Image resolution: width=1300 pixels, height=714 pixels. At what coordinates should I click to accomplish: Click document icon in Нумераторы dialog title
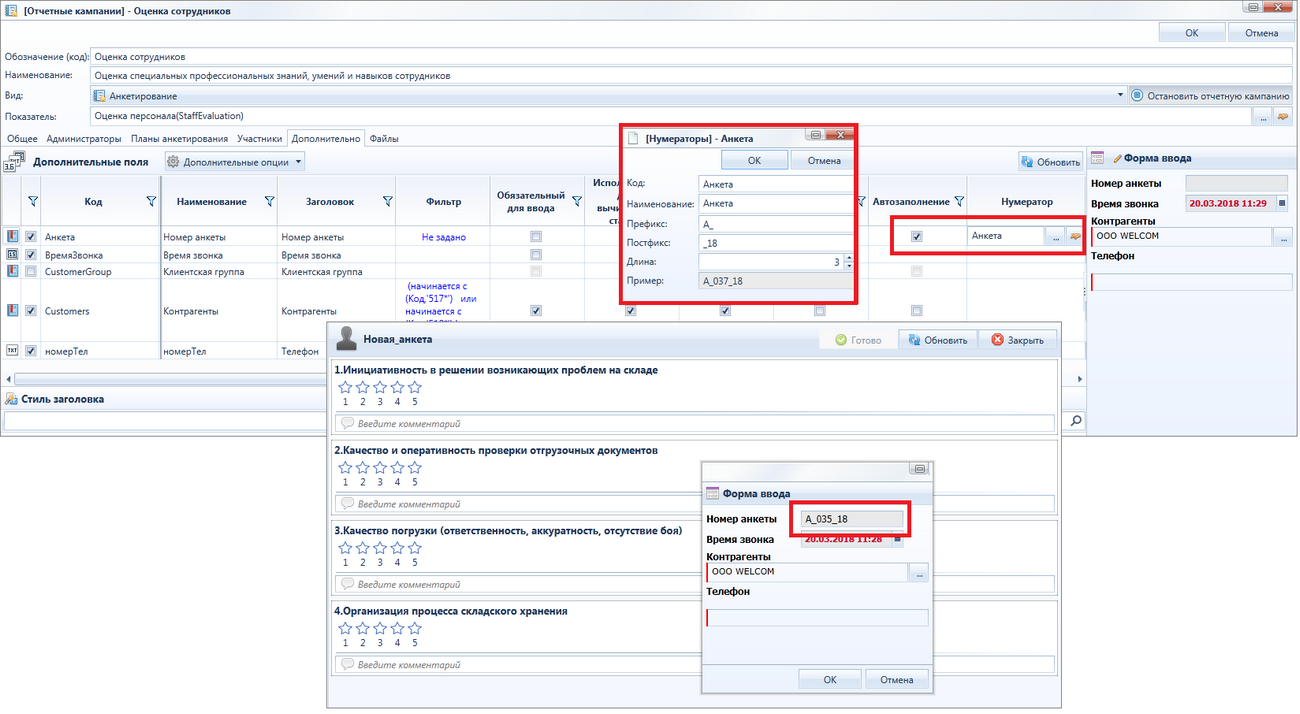pyautogui.click(x=633, y=137)
